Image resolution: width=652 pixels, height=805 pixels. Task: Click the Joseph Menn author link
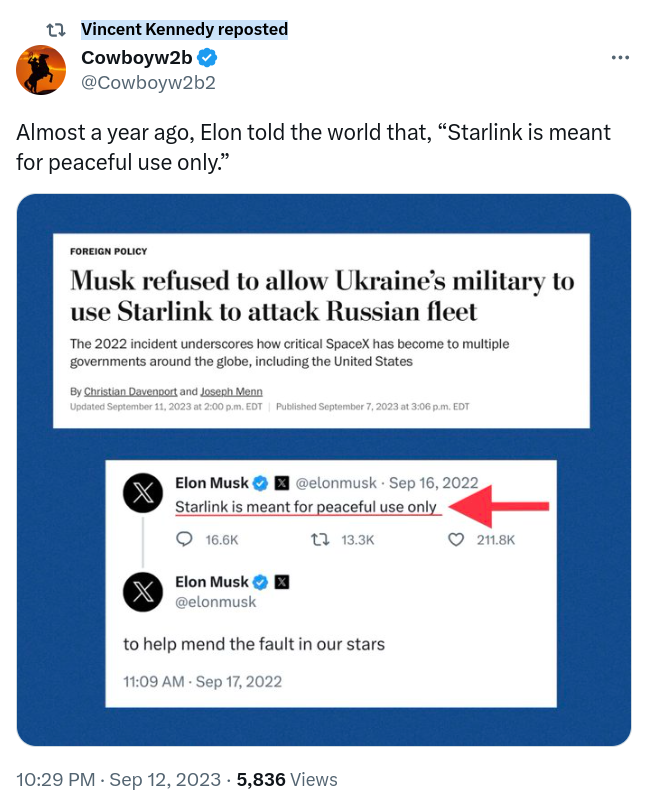[x=232, y=391]
